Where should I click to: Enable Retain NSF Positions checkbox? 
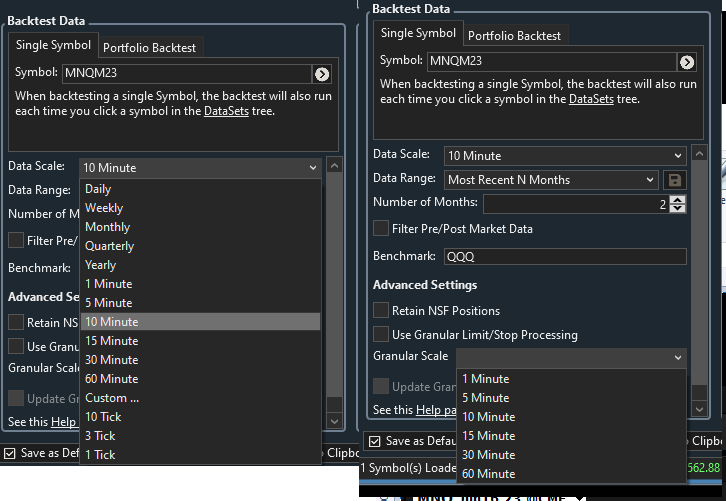(x=381, y=311)
